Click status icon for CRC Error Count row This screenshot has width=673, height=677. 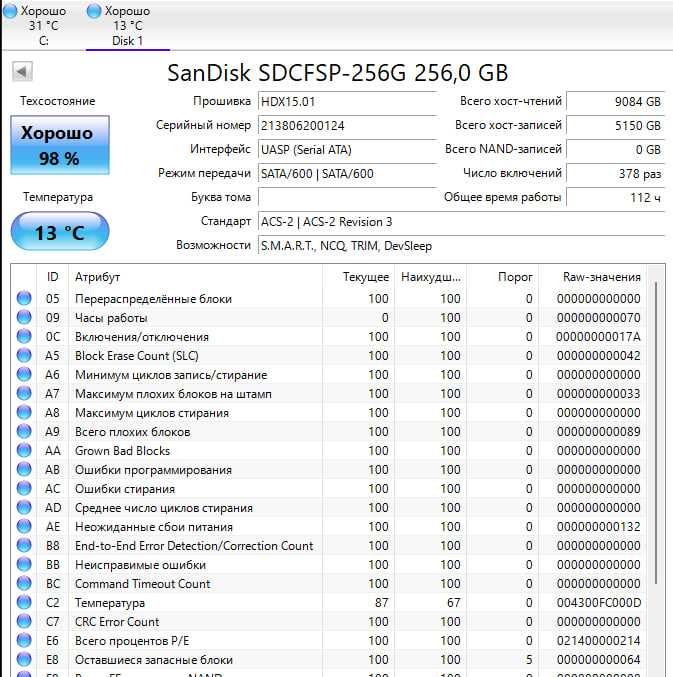(24, 621)
